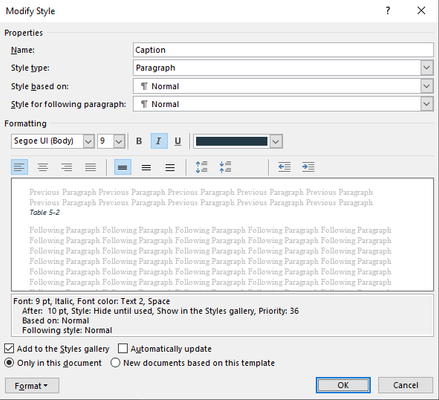Open the font size dropdown arrow
Image resolution: width=439 pixels, height=400 pixels.
(x=119, y=141)
